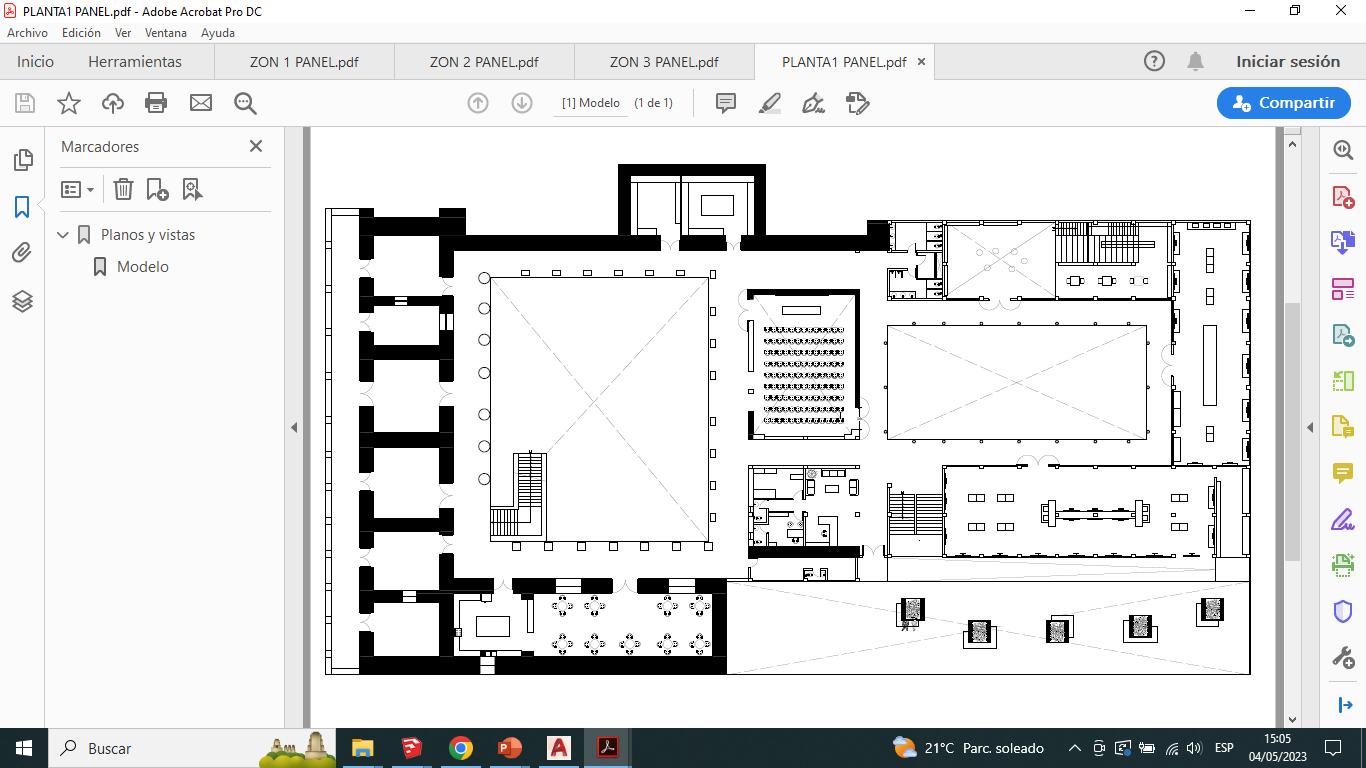Add a new bookmark
The width and height of the screenshot is (1366, 768).
coord(157,189)
